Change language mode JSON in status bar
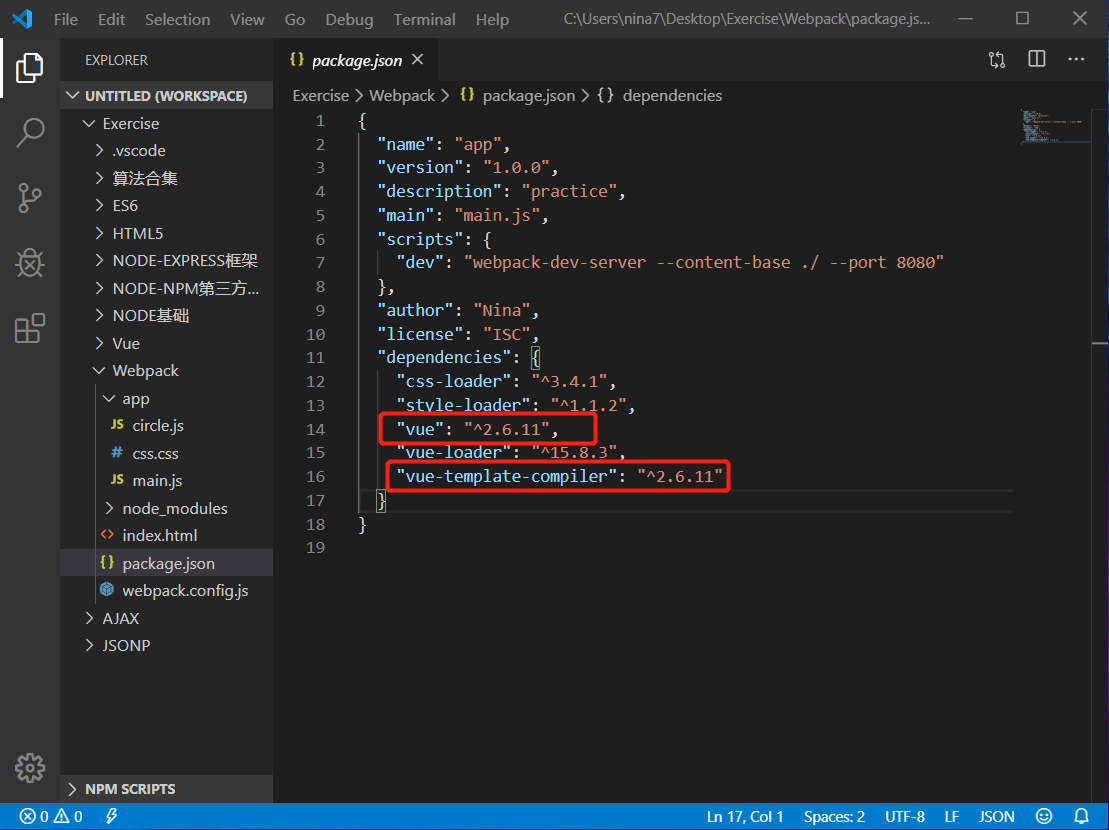The height and width of the screenshot is (830, 1109). (x=996, y=817)
